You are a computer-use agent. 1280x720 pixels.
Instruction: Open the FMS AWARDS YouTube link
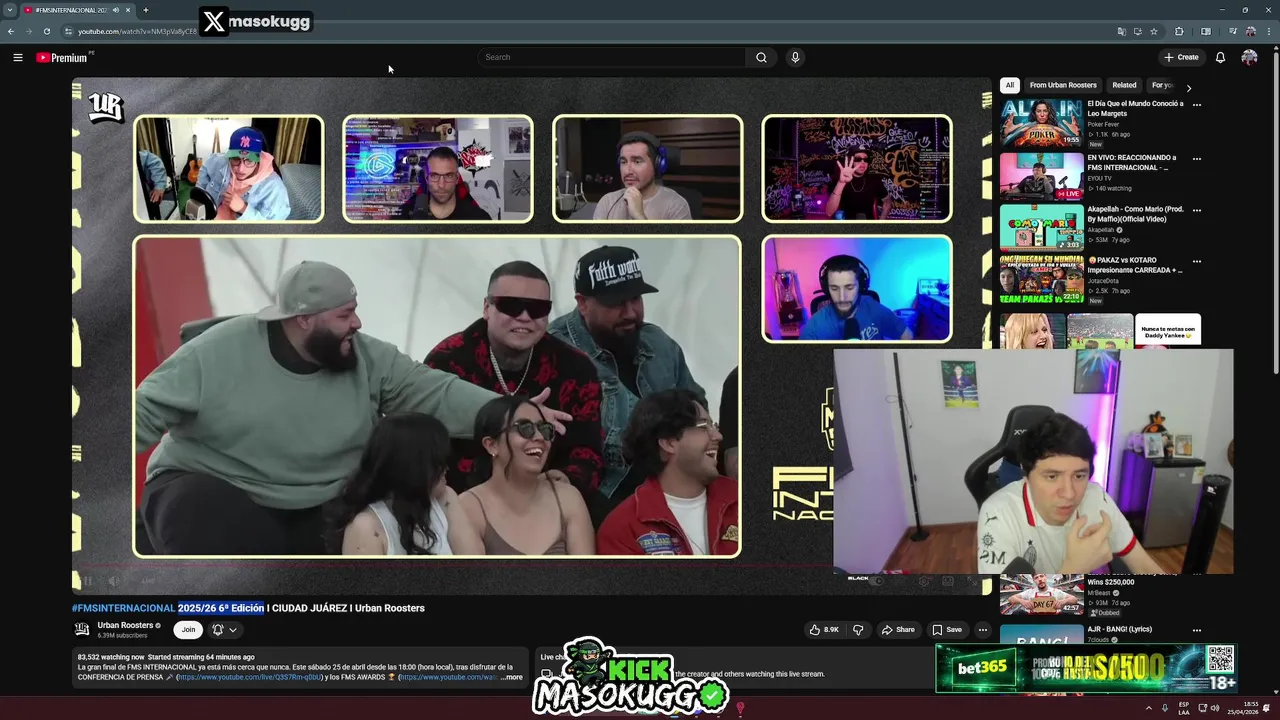448,677
